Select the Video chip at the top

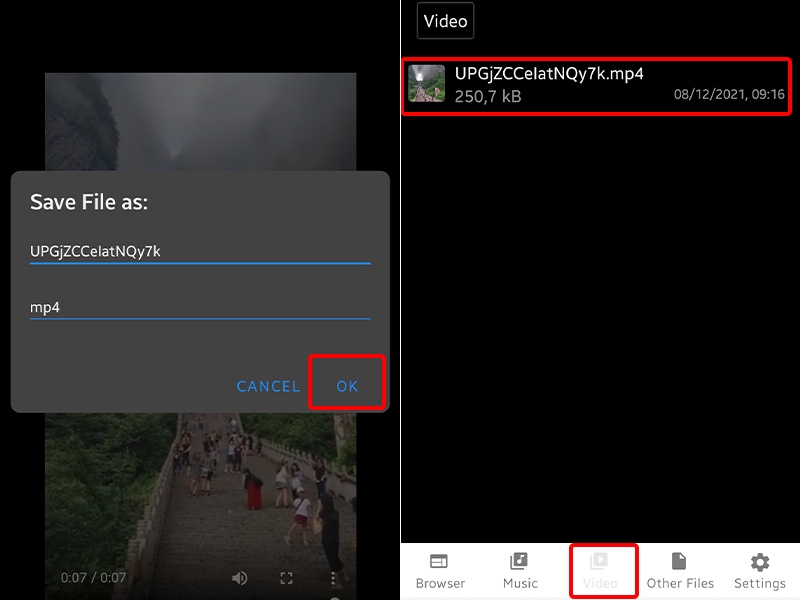[x=445, y=20]
